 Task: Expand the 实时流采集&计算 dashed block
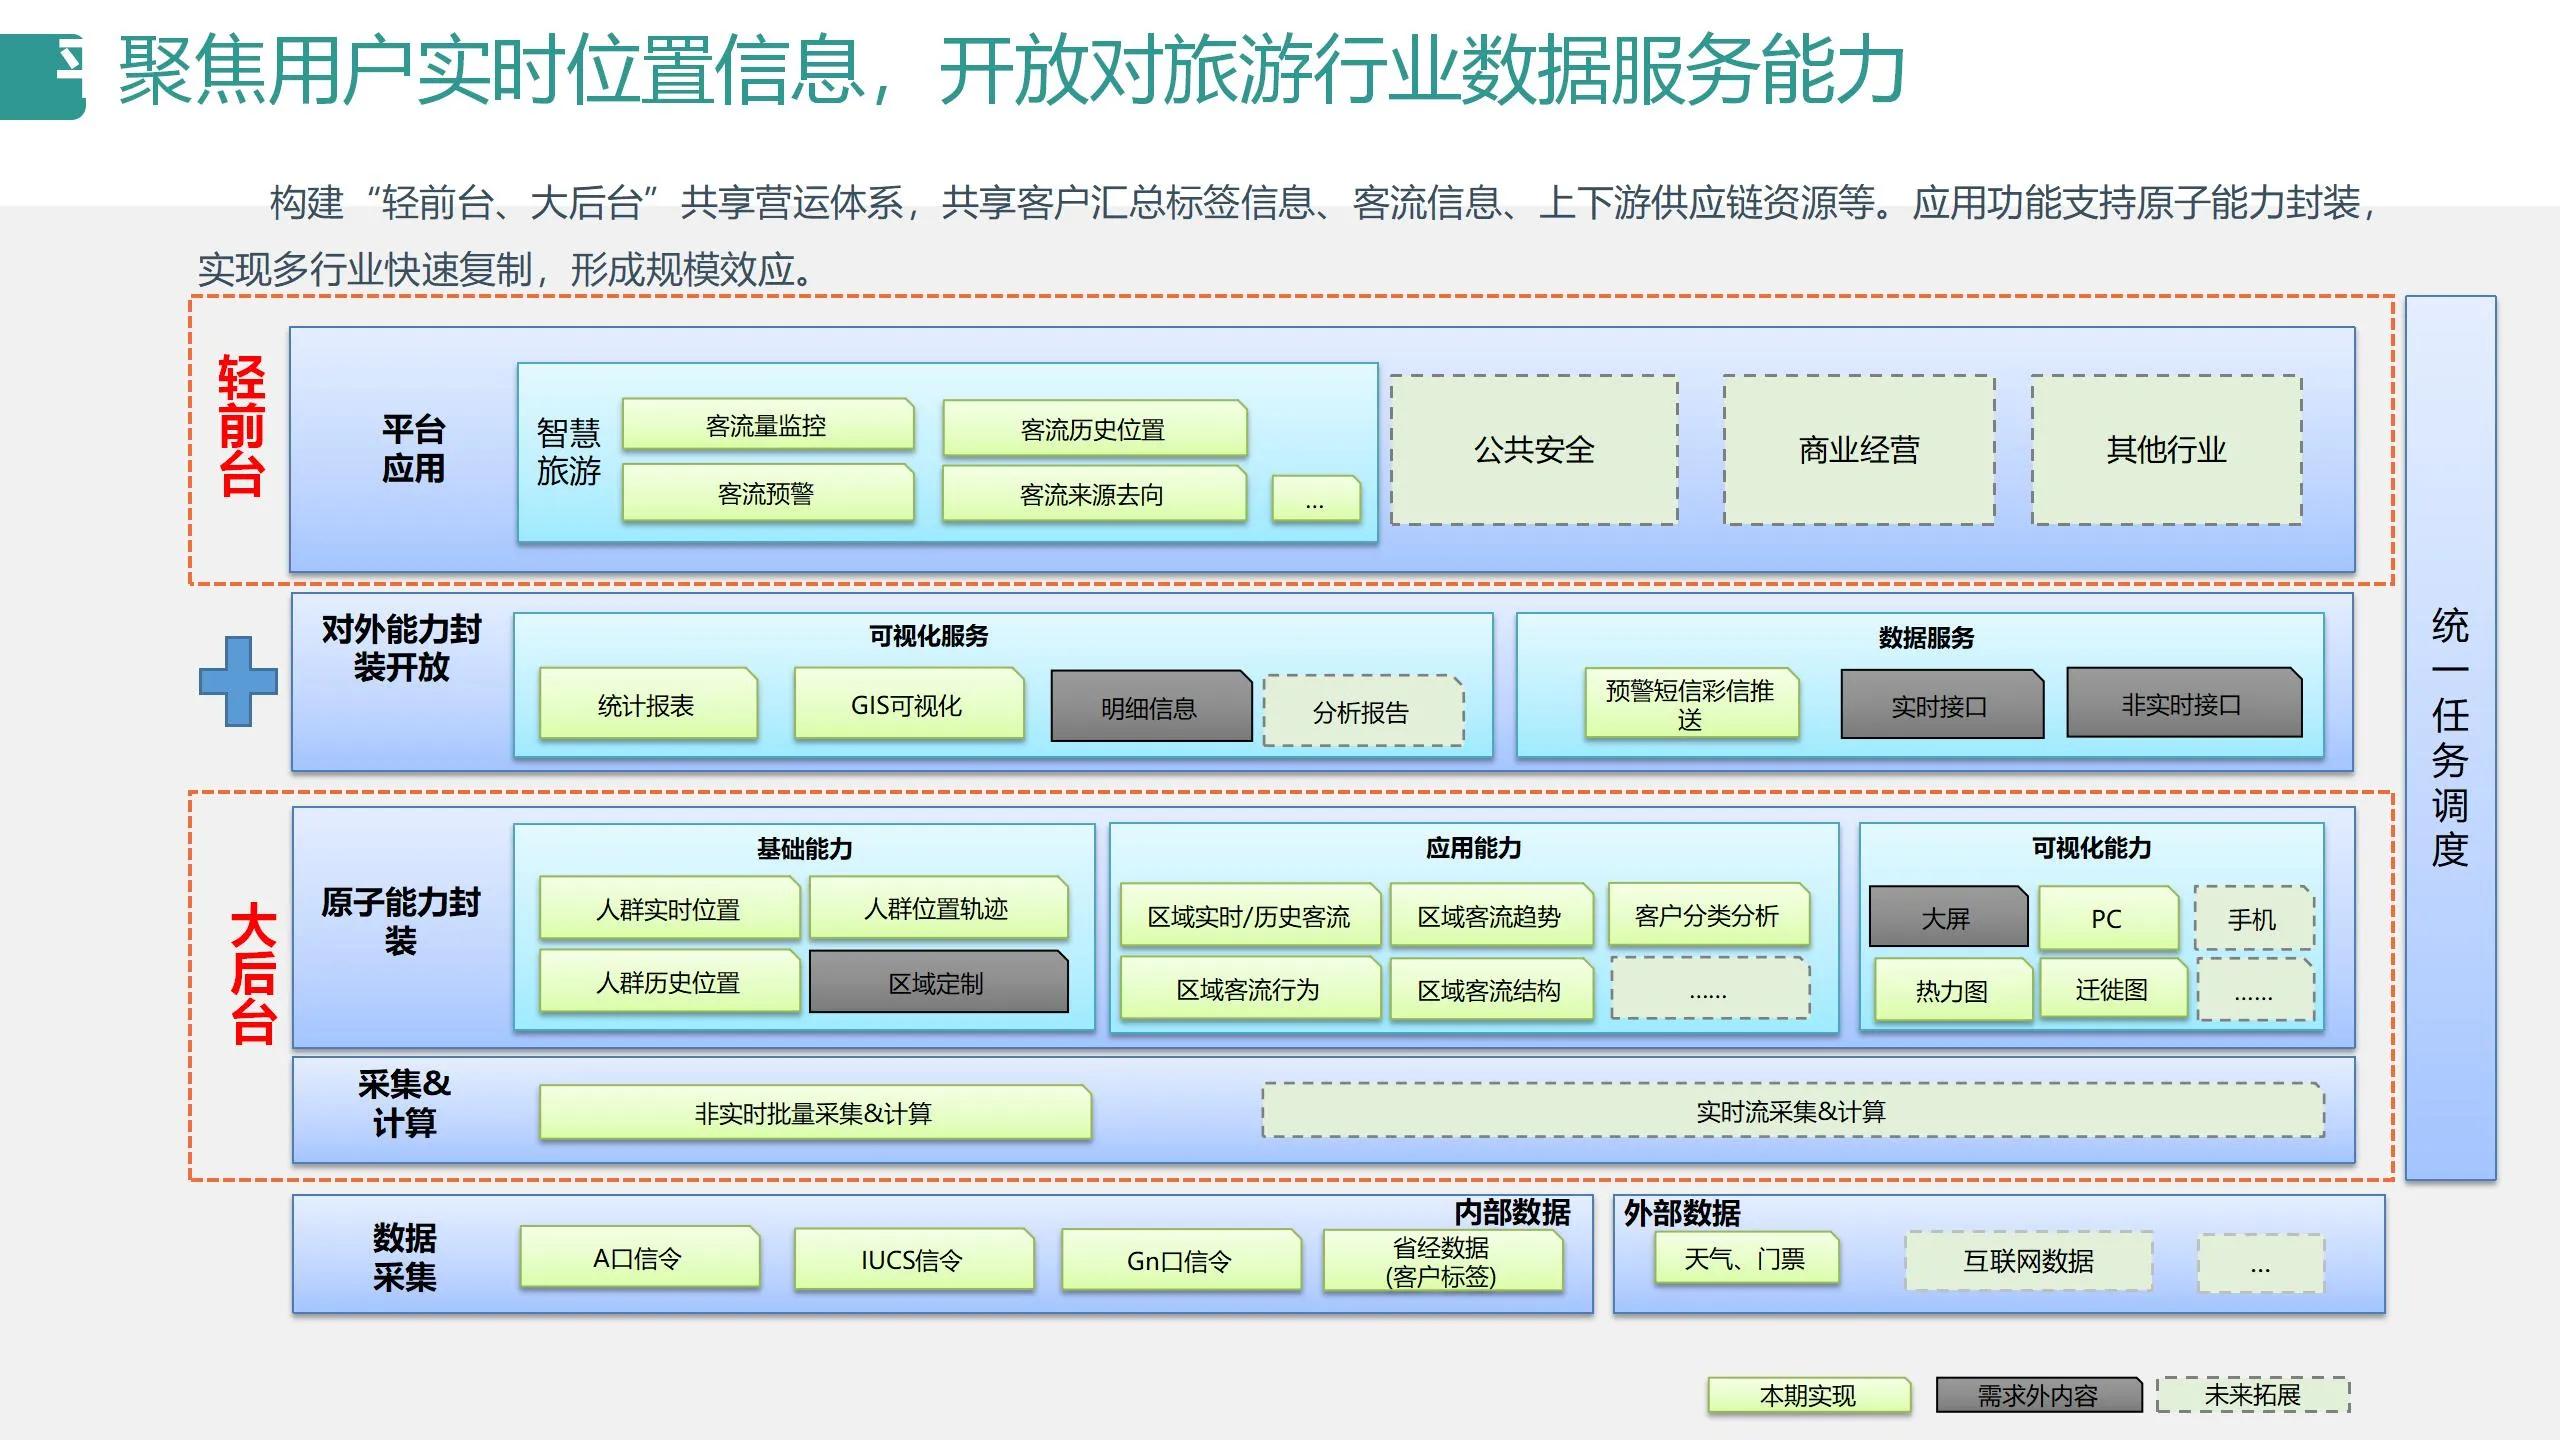(1790, 1111)
